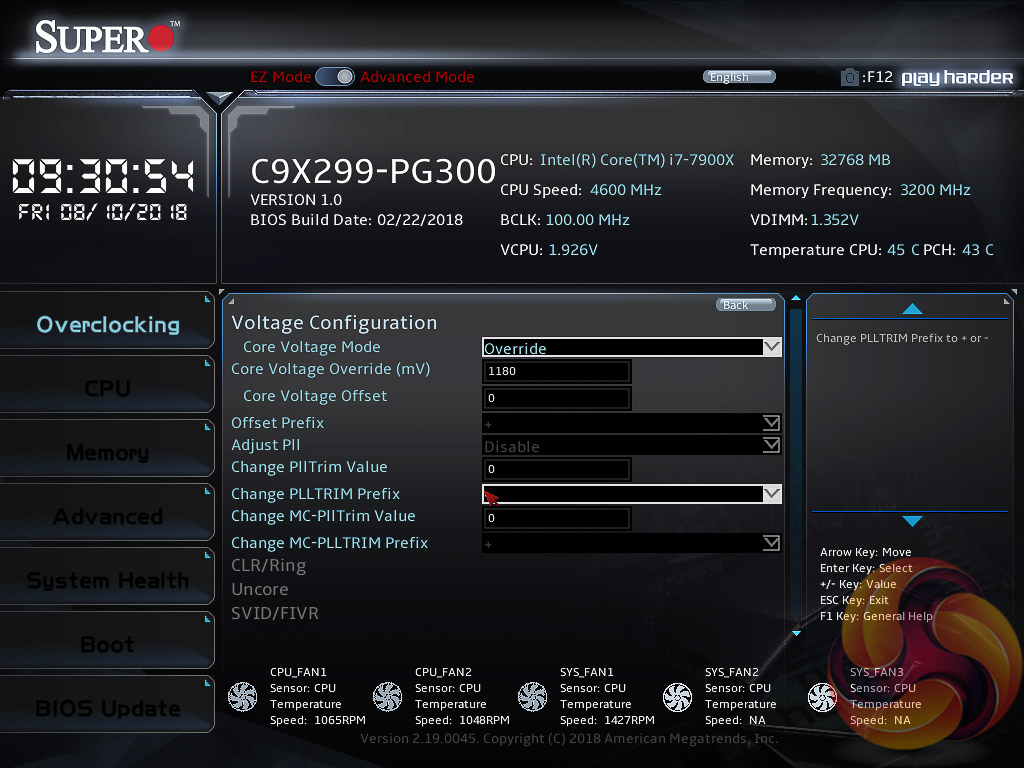Open the Offset Prefix dropdown
Viewport: 1024px width, 768px height.
point(632,423)
